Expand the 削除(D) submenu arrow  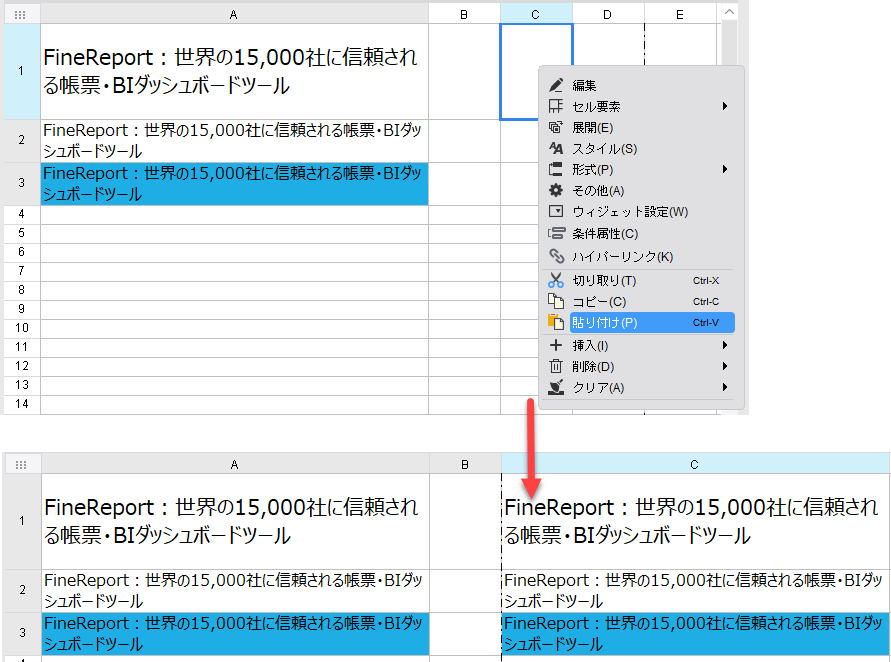[x=725, y=367]
